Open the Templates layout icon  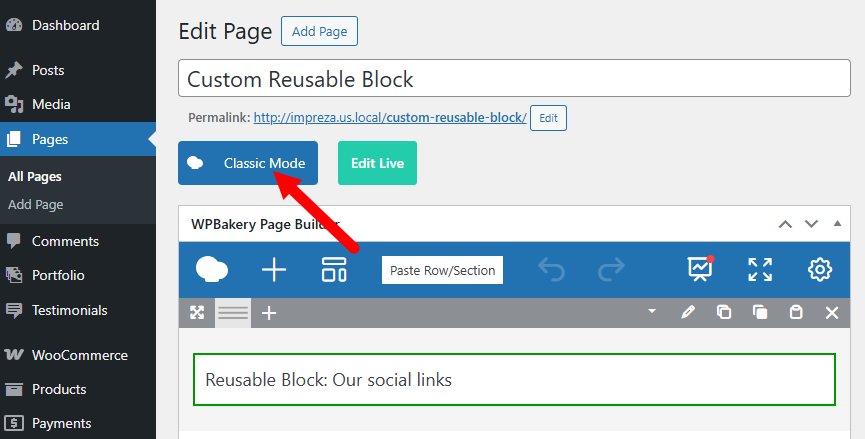click(x=334, y=270)
